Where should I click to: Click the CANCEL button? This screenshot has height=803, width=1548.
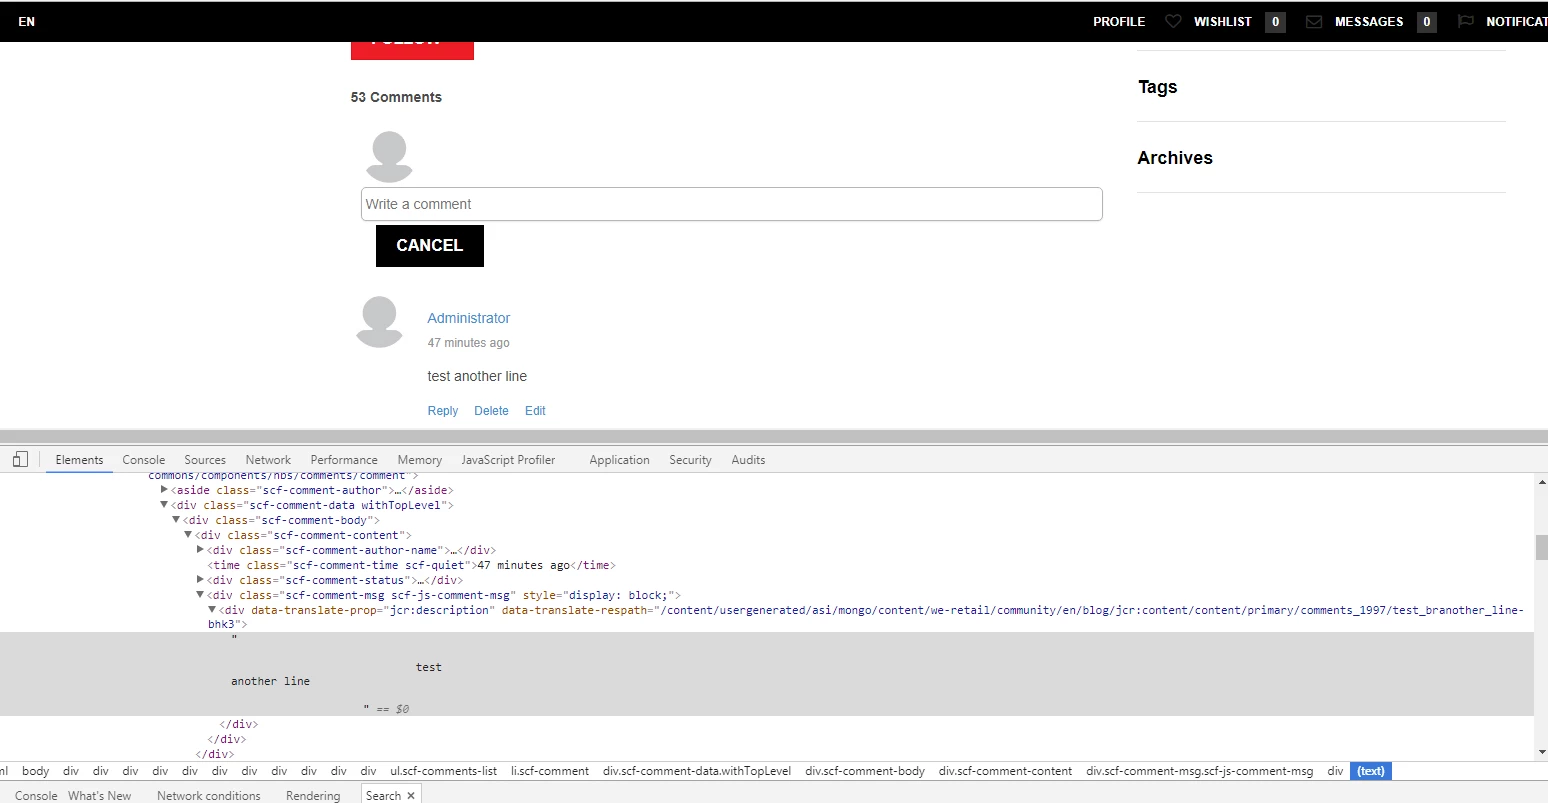coord(430,246)
